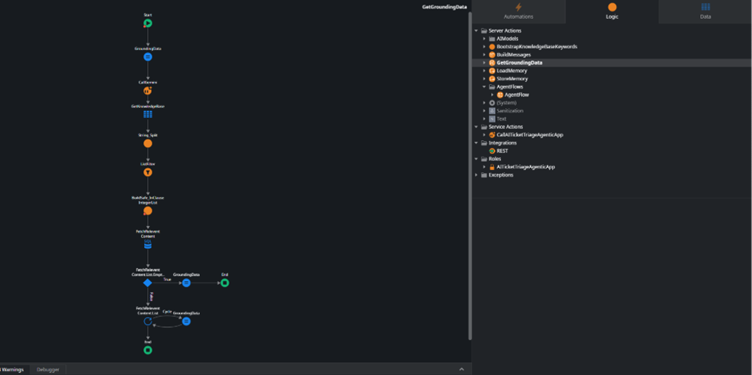Click the CallAITicketTriageAgenticApp service action icon
Image resolution: width=752 pixels, height=375 pixels.
tap(492, 135)
